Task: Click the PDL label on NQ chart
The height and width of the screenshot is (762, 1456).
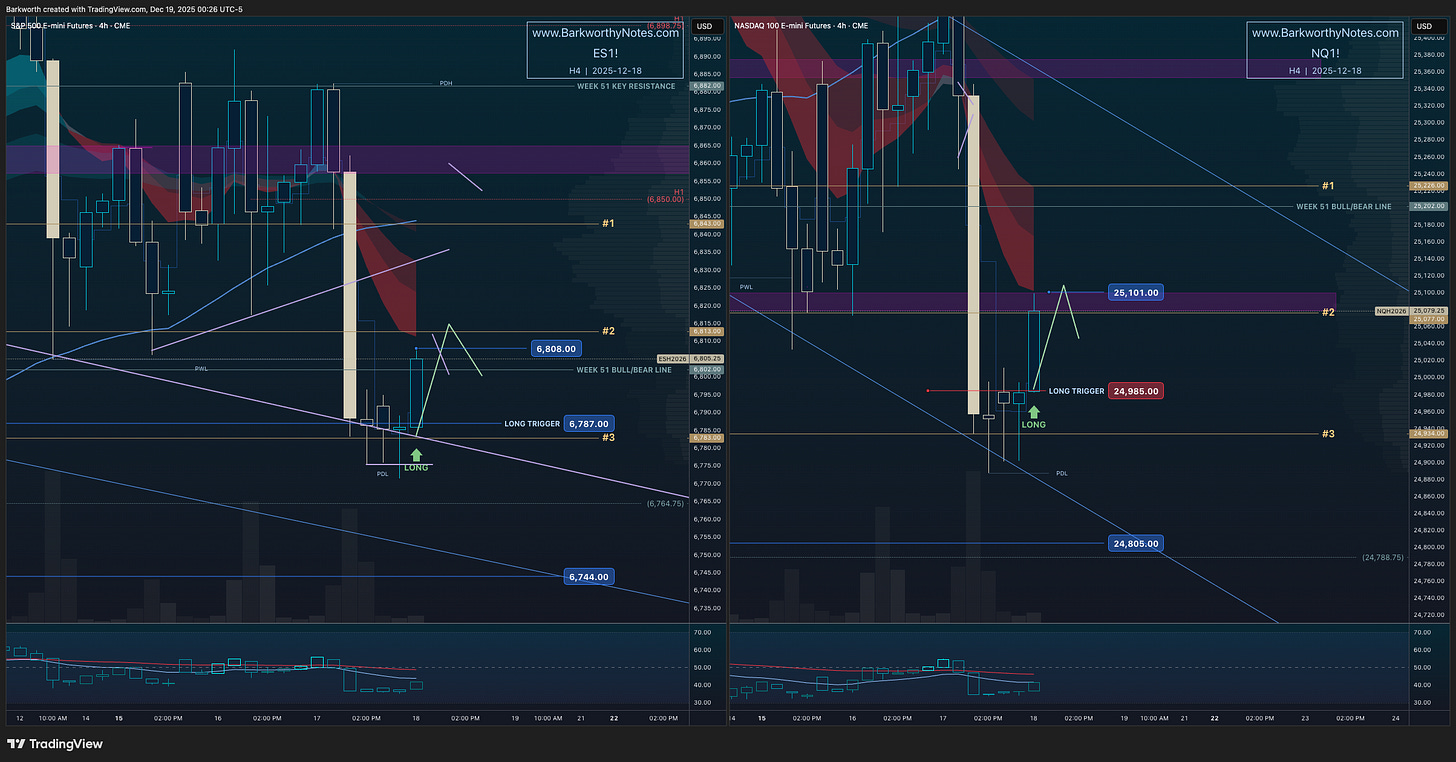Action: 1062,473
